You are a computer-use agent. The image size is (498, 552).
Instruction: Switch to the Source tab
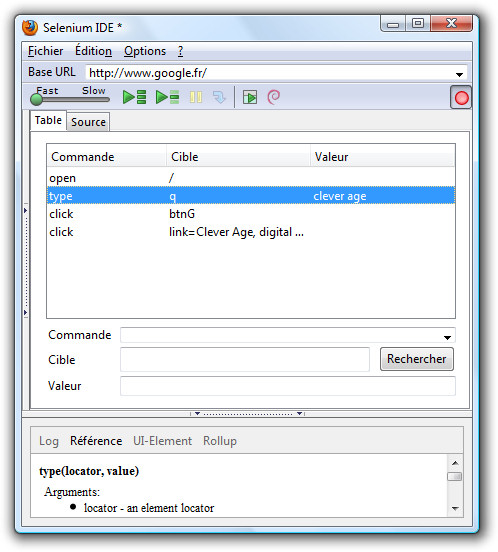point(88,122)
